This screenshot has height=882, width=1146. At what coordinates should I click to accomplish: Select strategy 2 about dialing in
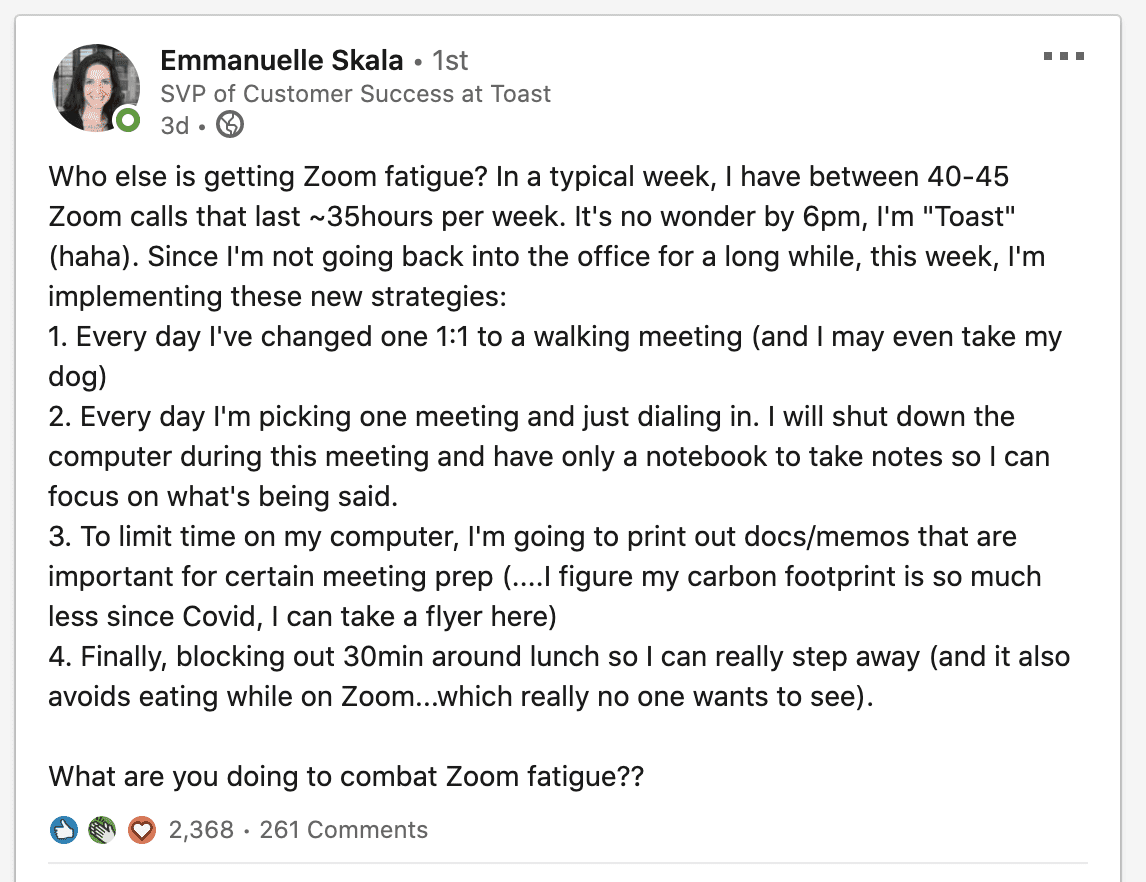[x=549, y=457]
